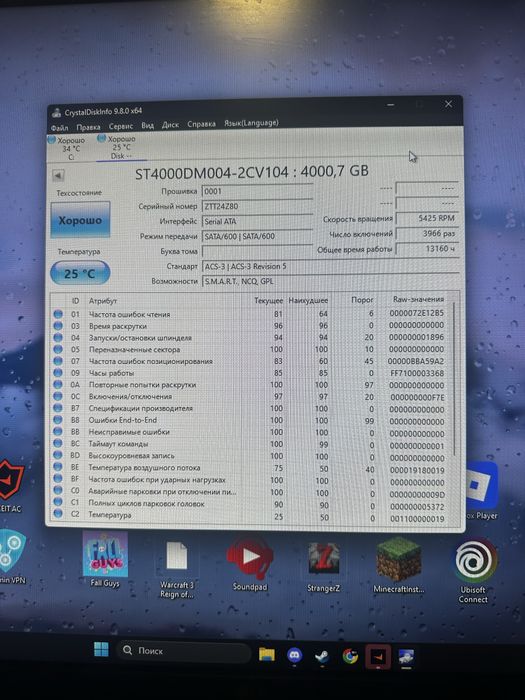The width and height of the screenshot is (525, 700).
Task: Open File Explorer from the taskbar
Action: pyautogui.click(x=267, y=654)
